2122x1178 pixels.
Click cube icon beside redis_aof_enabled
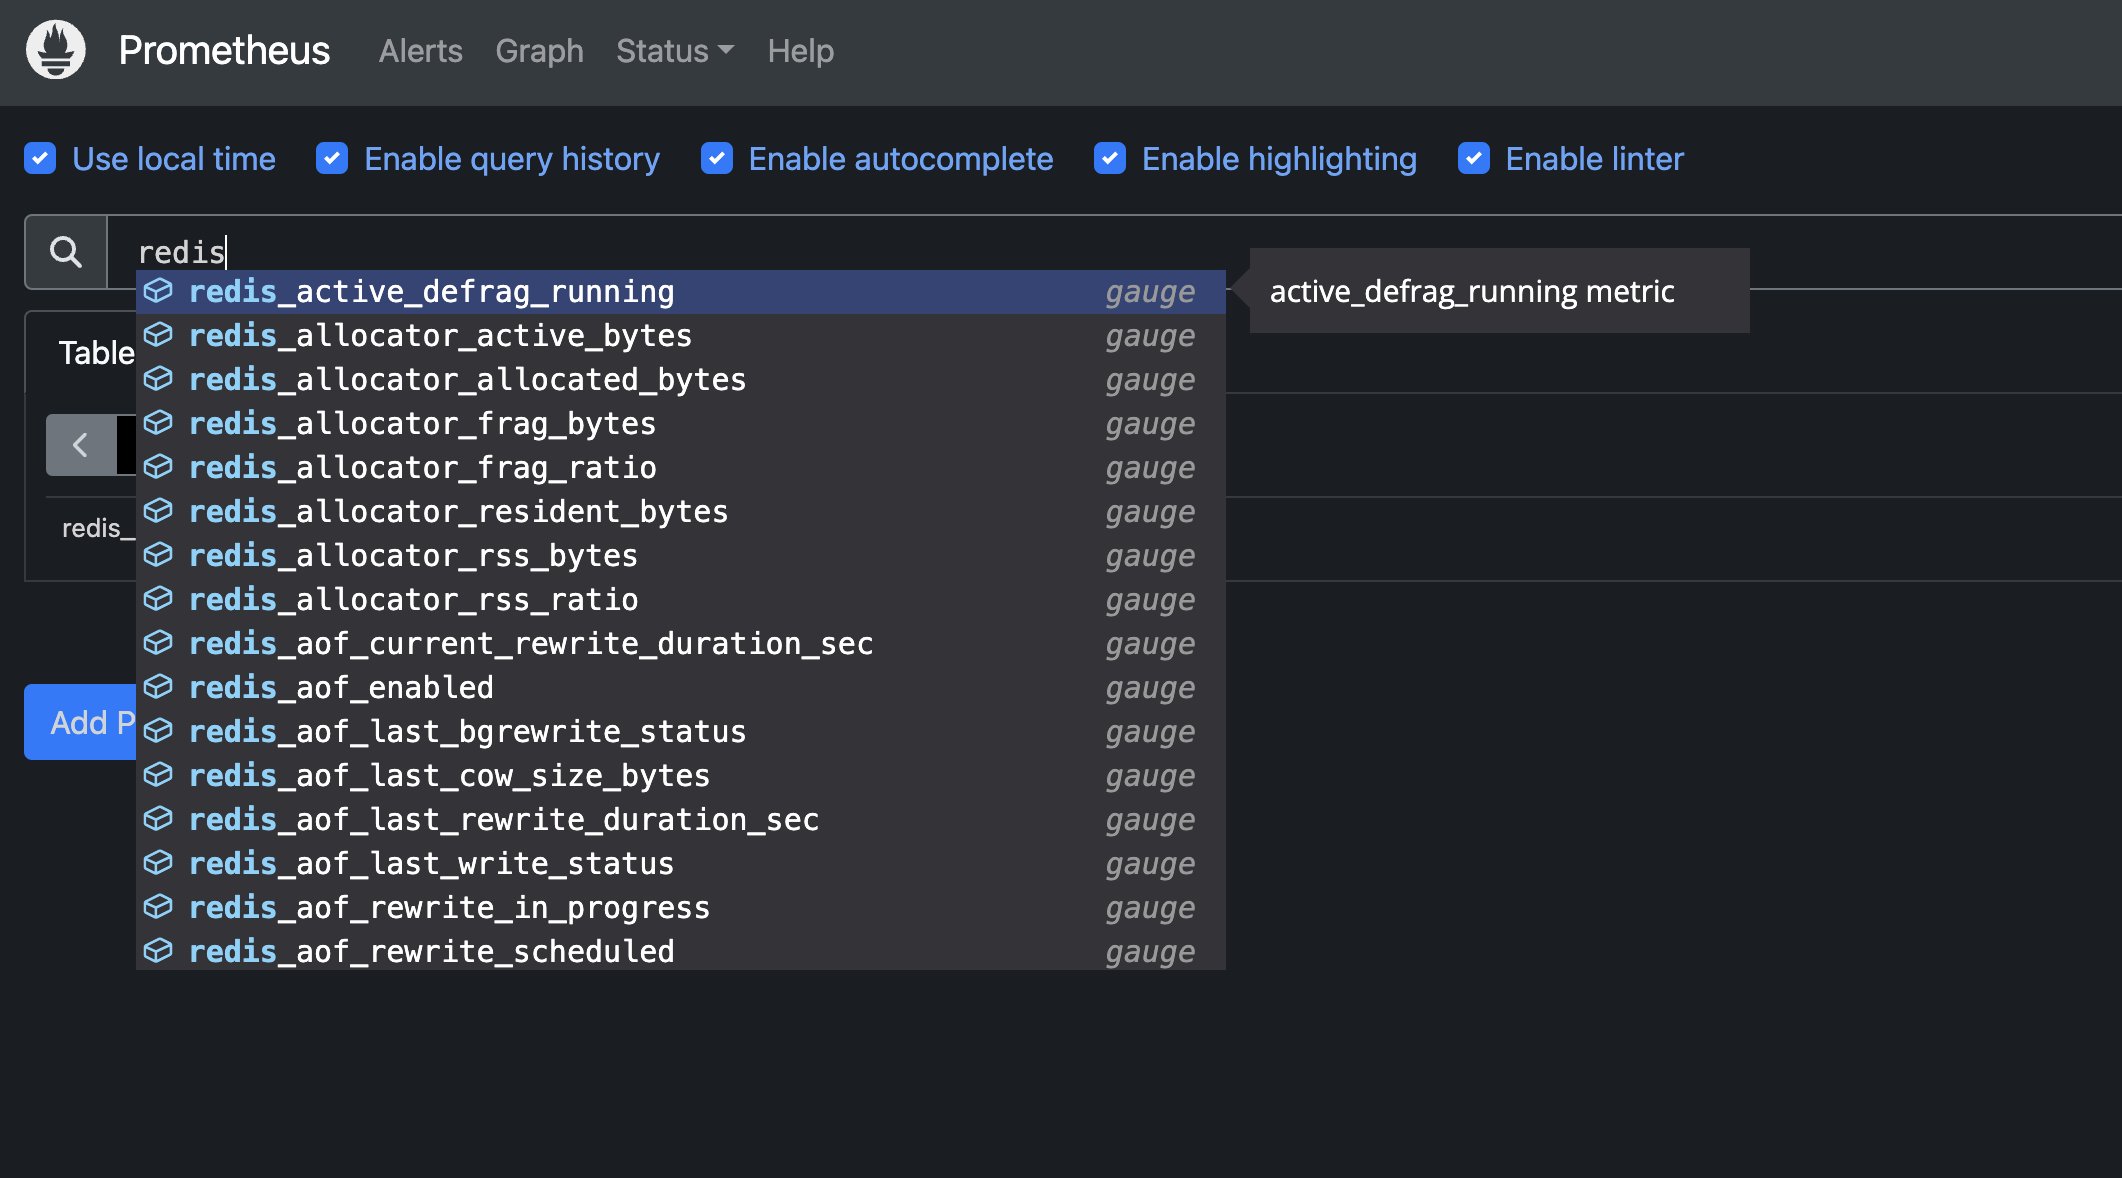tap(158, 687)
